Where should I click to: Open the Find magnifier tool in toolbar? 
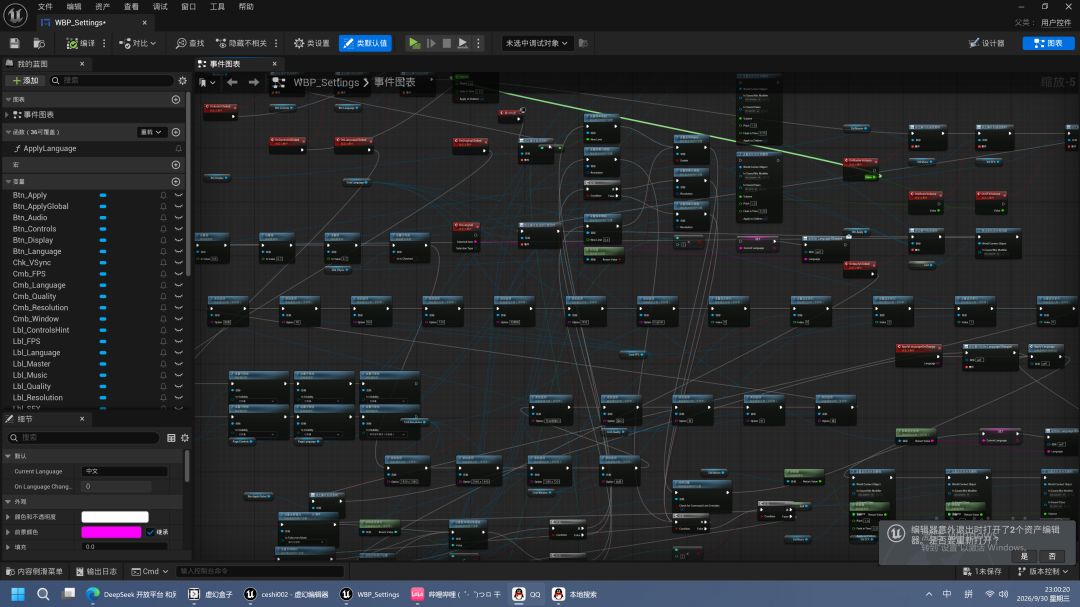coord(190,43)
